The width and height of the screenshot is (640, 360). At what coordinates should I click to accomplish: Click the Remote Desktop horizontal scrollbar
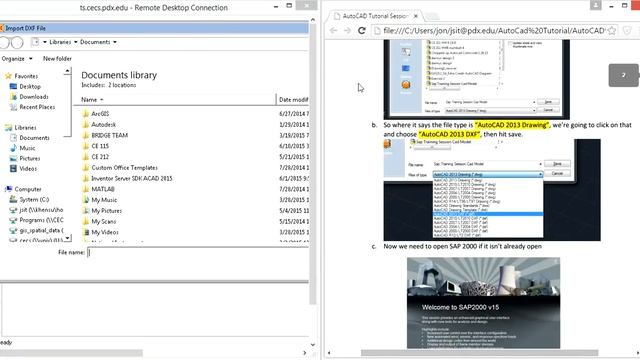click(71, 353)
